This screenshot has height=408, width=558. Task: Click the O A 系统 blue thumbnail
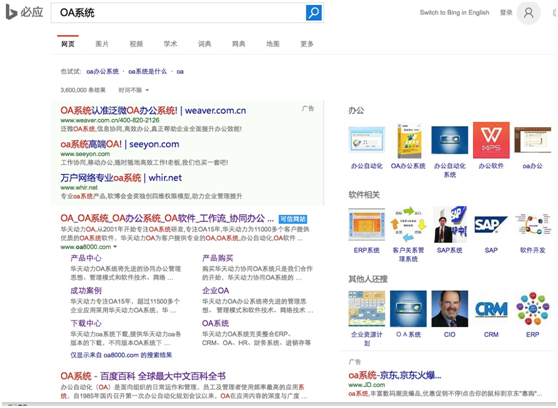tap(408, 309)
